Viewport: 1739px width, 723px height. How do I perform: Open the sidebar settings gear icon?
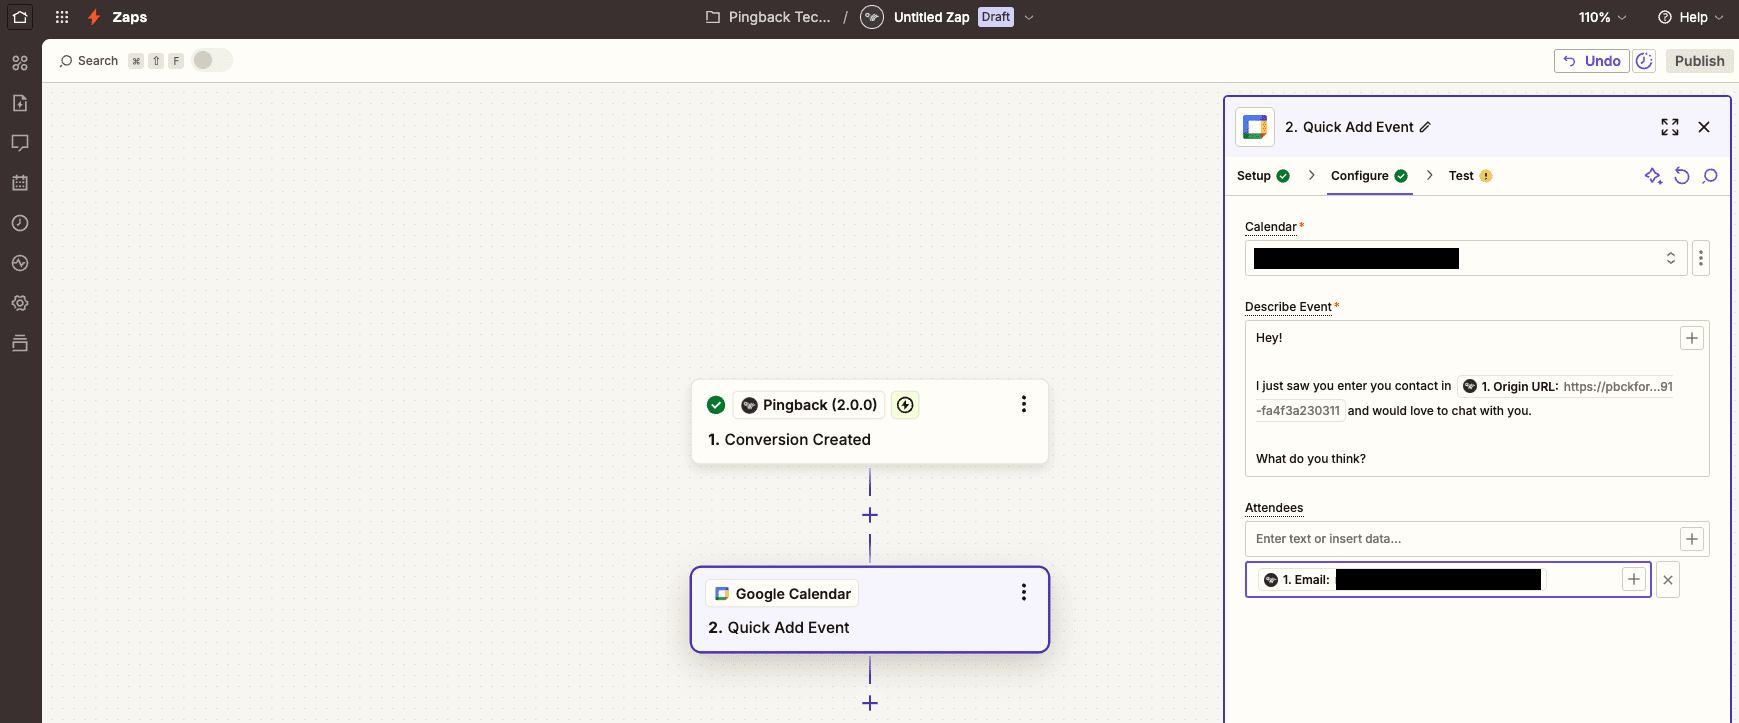coord(20,303)
